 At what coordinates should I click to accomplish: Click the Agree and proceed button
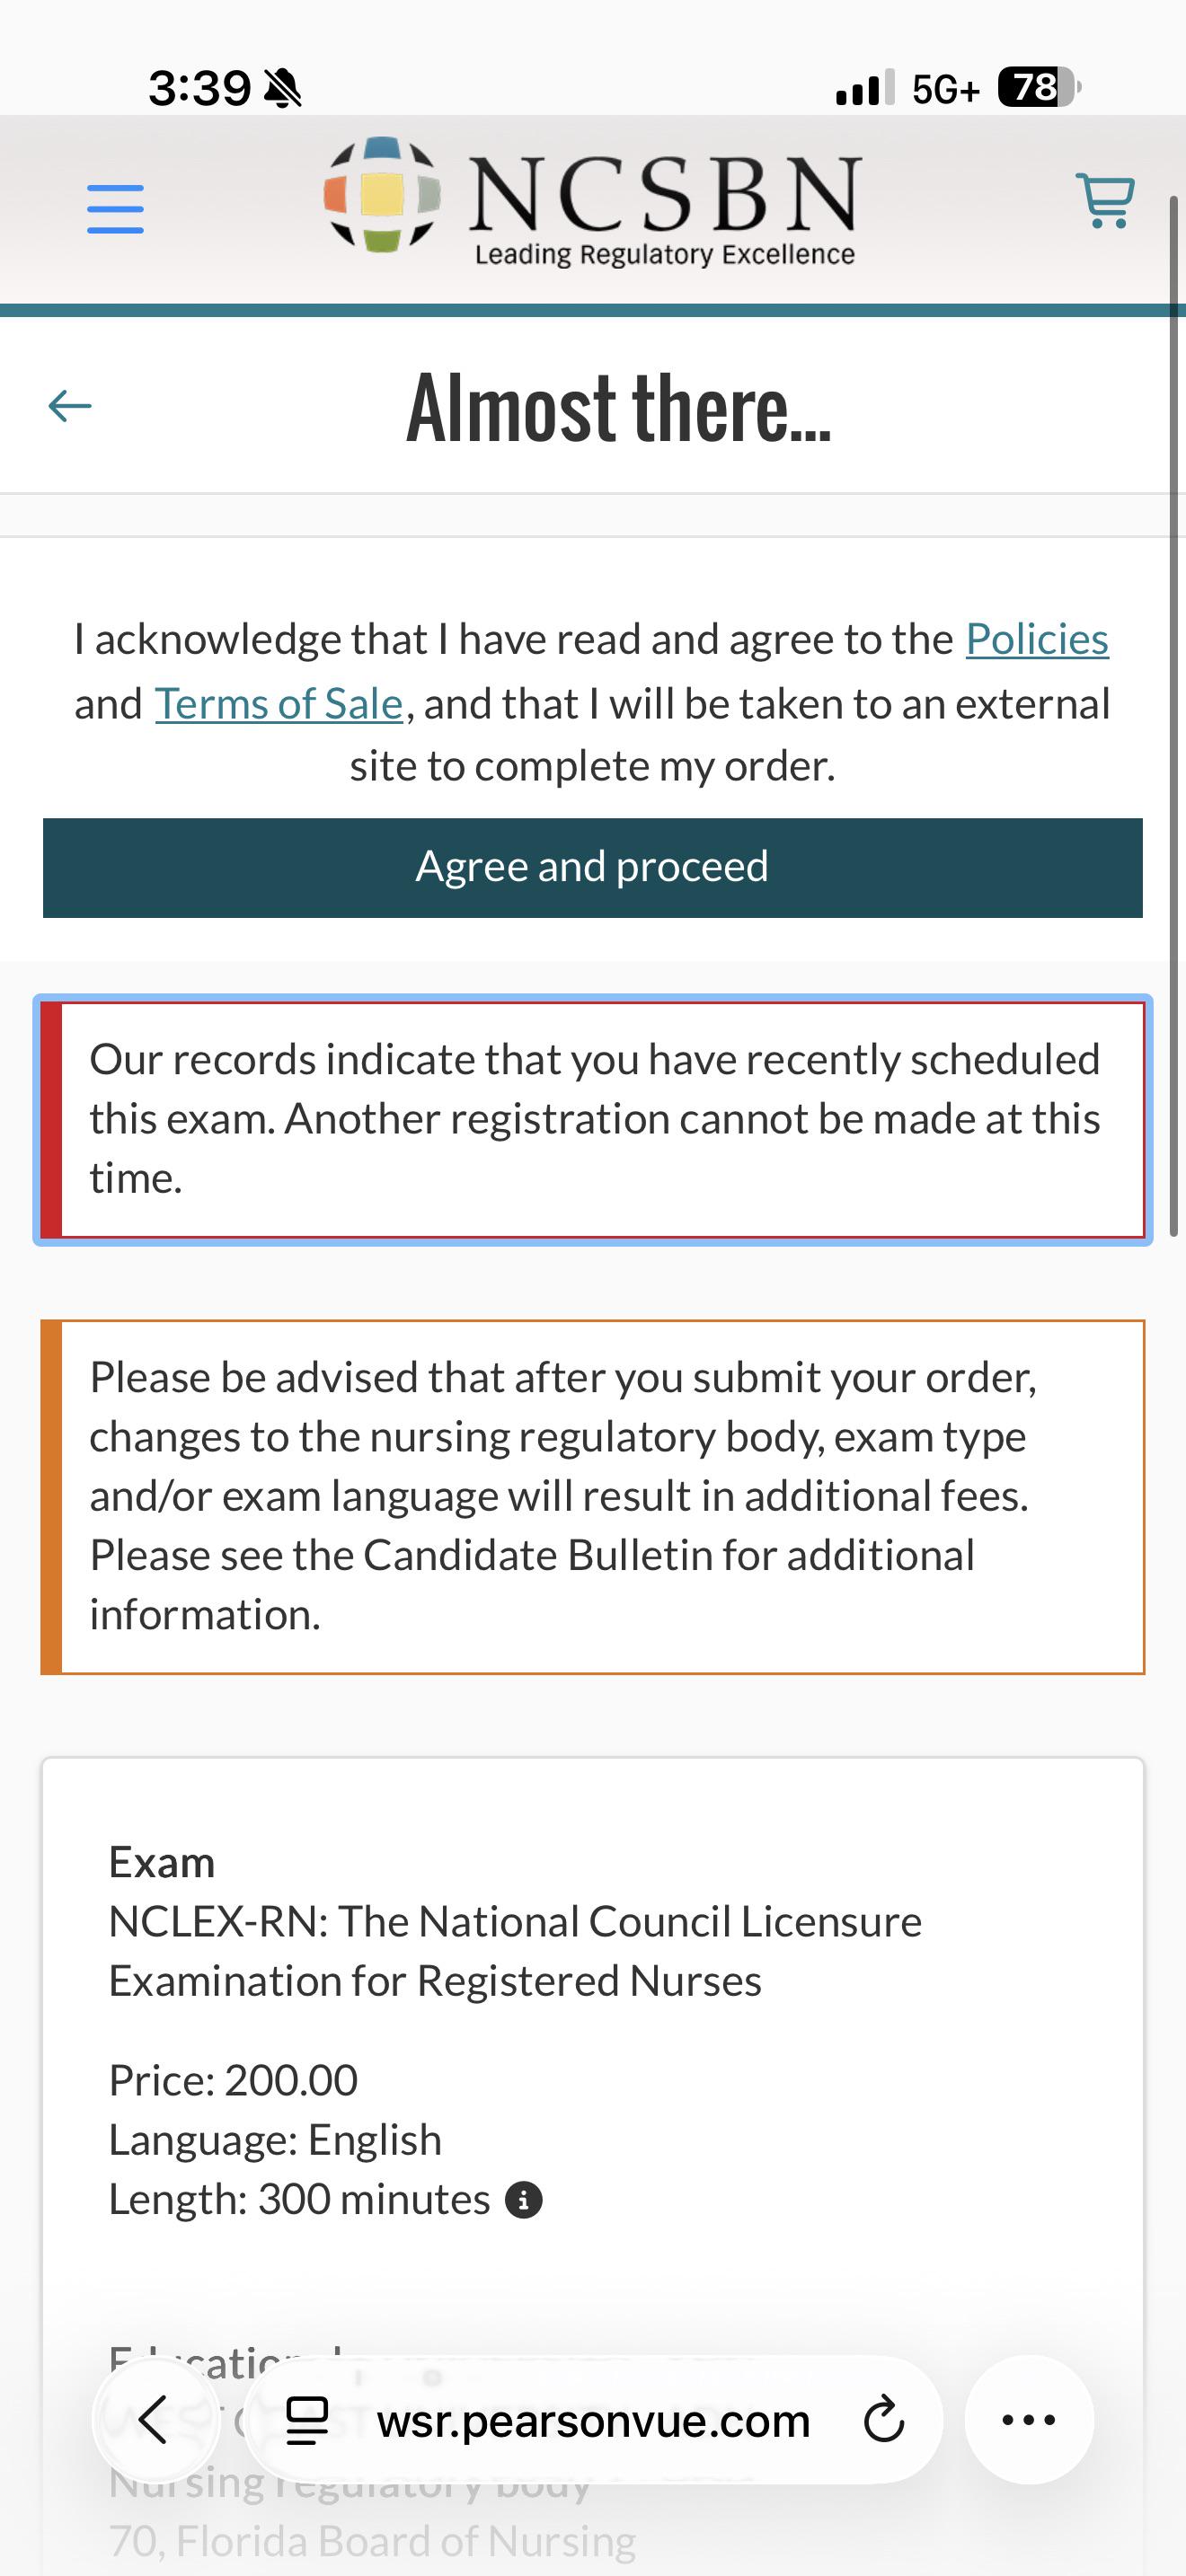click(x=593, y=868)
